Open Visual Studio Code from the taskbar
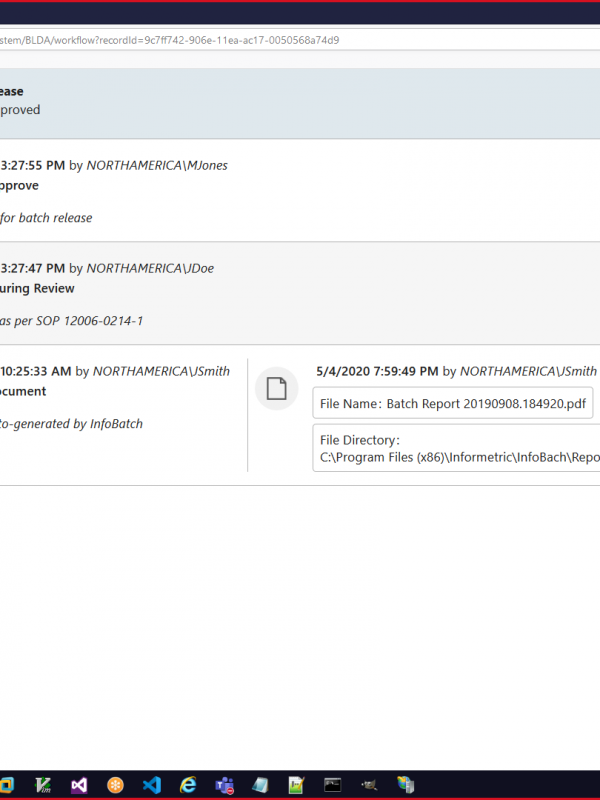Screen dimensions: 600x800 point(152,784)
